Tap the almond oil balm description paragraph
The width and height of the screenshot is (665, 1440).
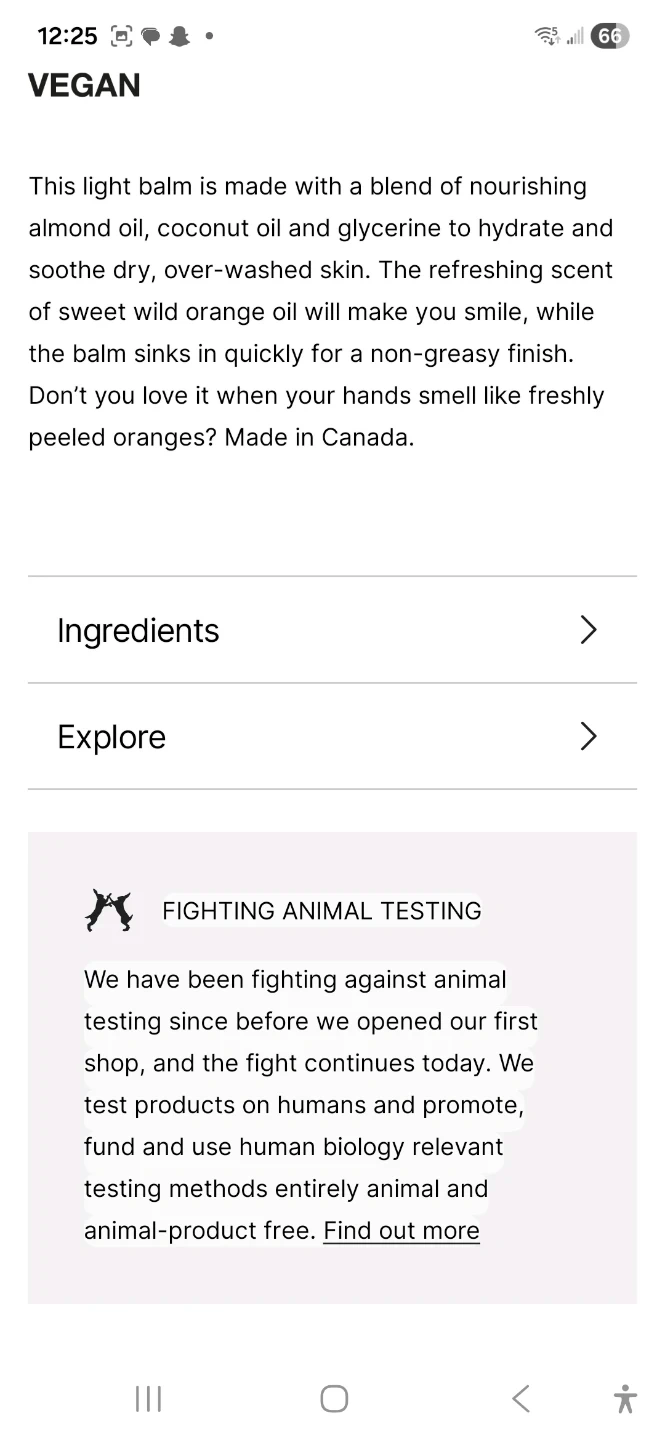coord(321,312)
